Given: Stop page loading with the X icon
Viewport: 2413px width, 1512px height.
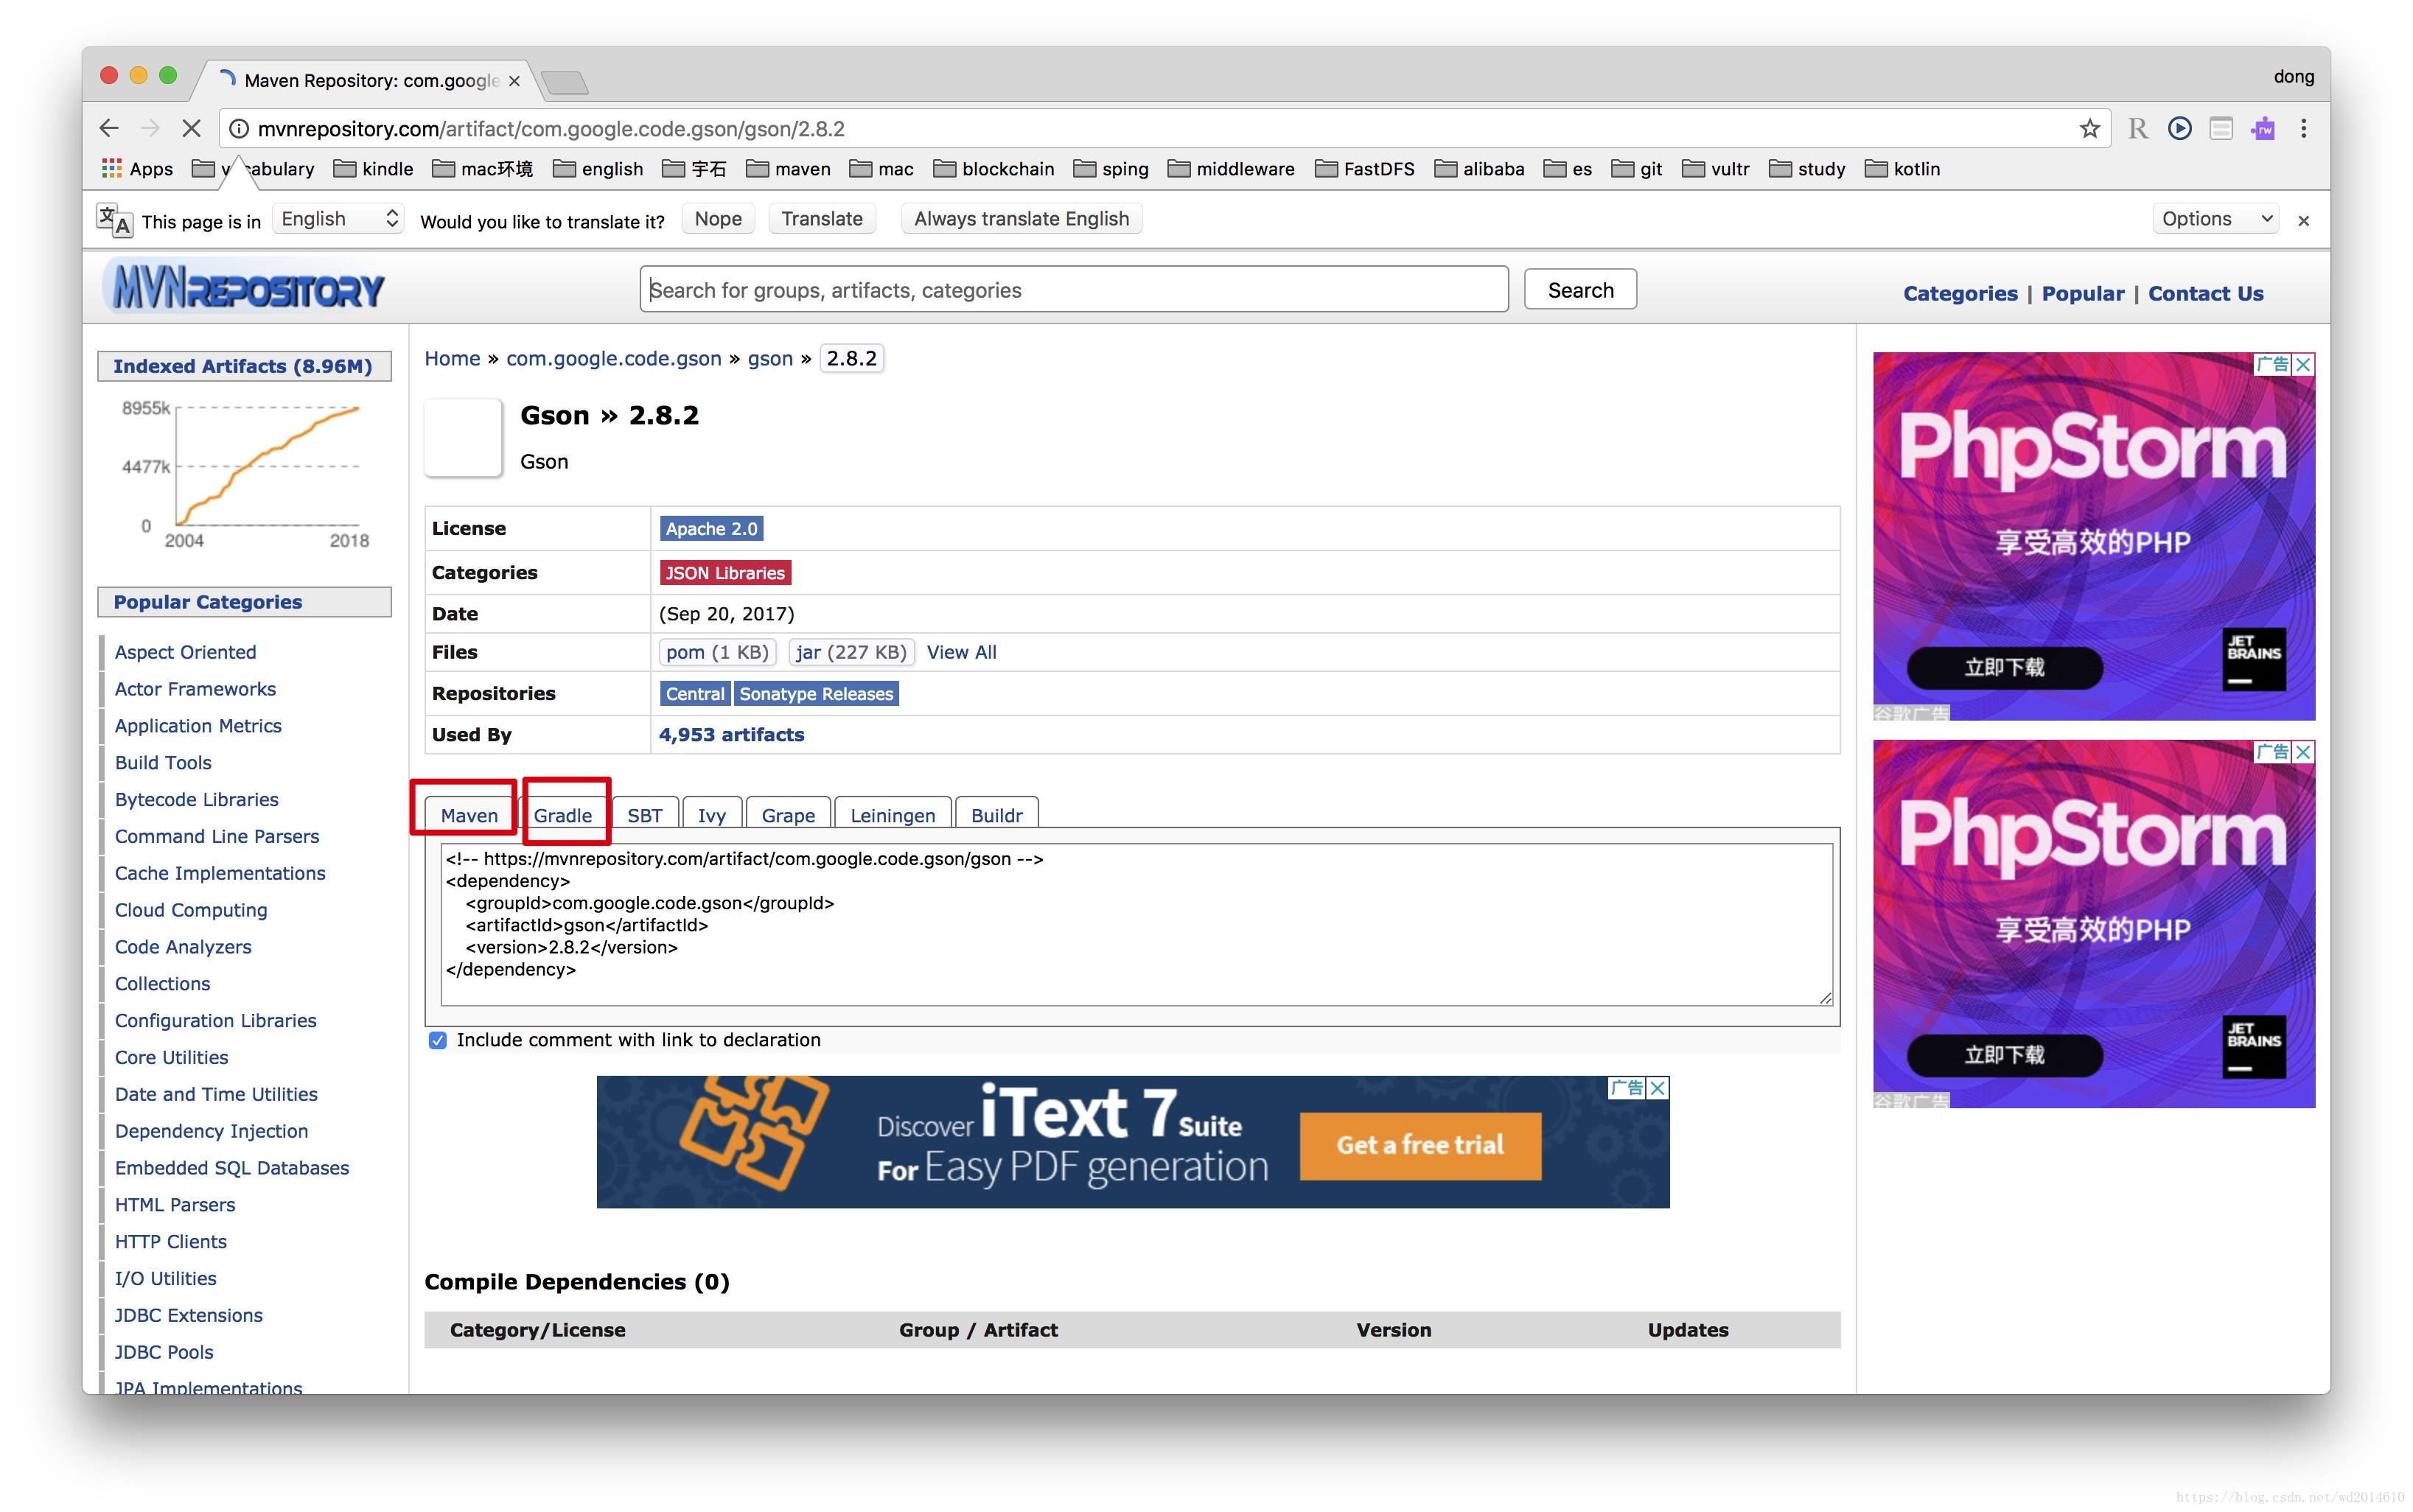Looking at the screenshot, I should (191, 128).
